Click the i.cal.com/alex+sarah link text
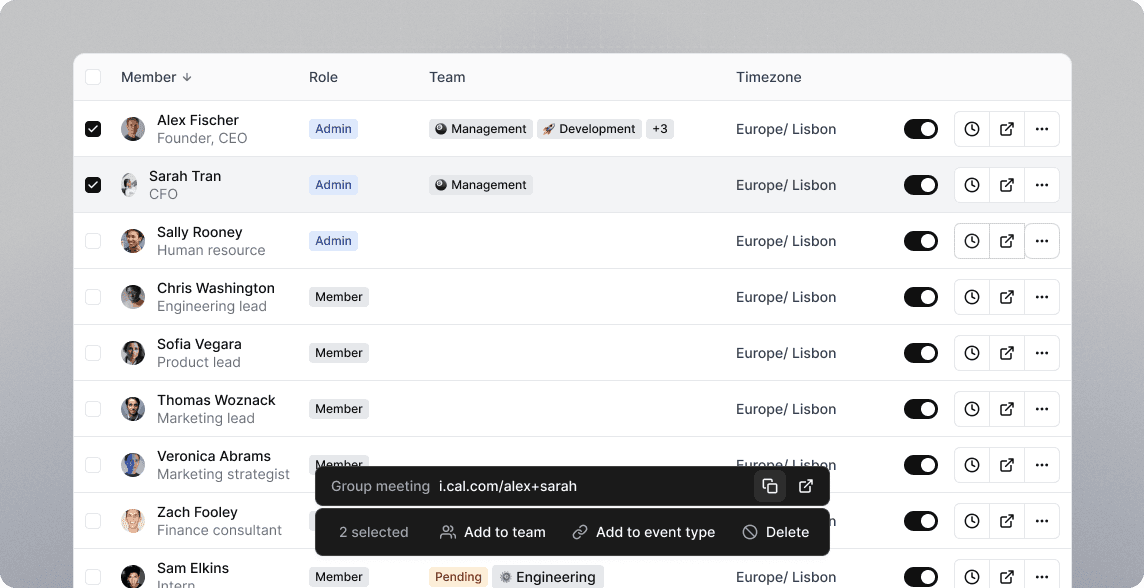Image resolution: width=1144 pixels, height=588 pixels. point(508,487)
